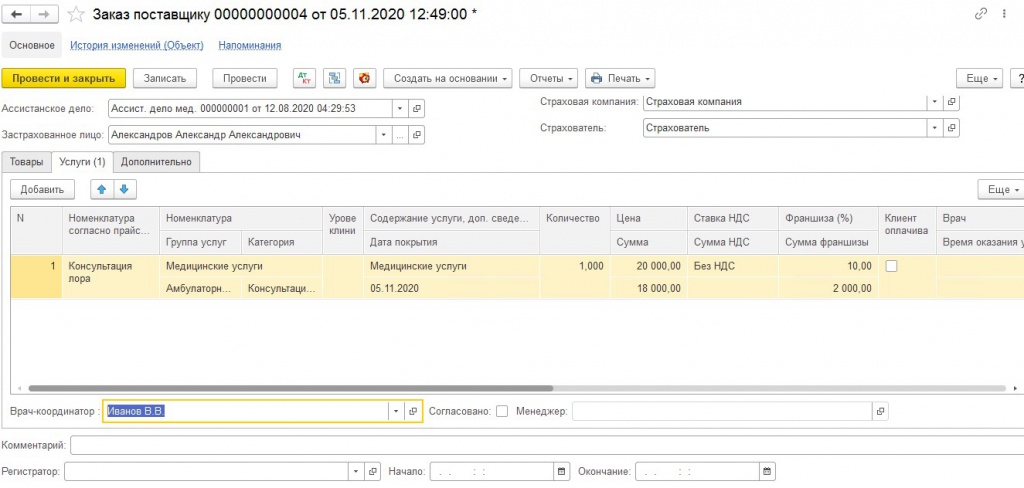Open Напоминания link
Screen dimensions: 1024x488
249,45
